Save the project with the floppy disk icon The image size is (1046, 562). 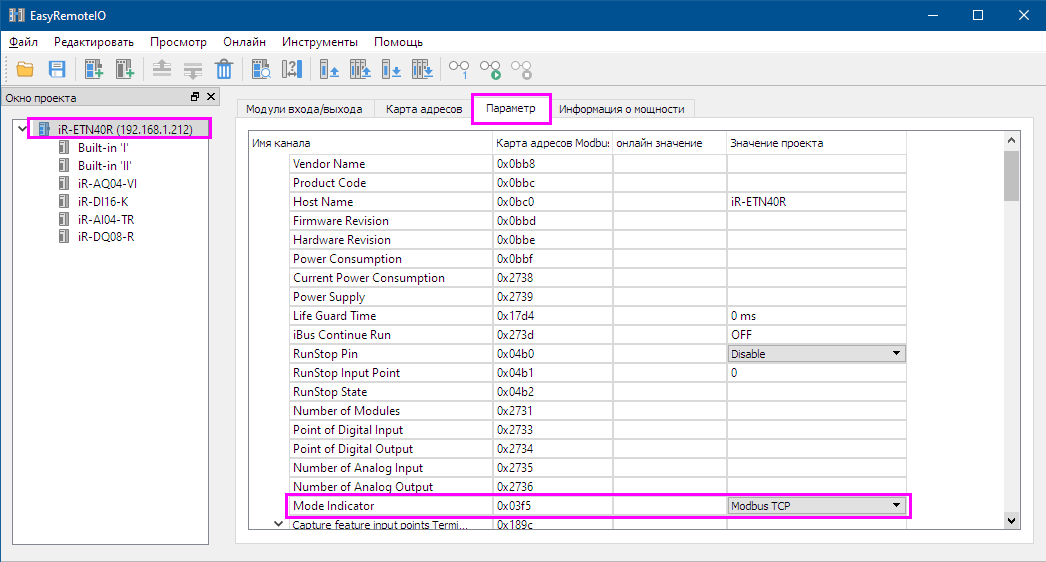tap(57, 69)
